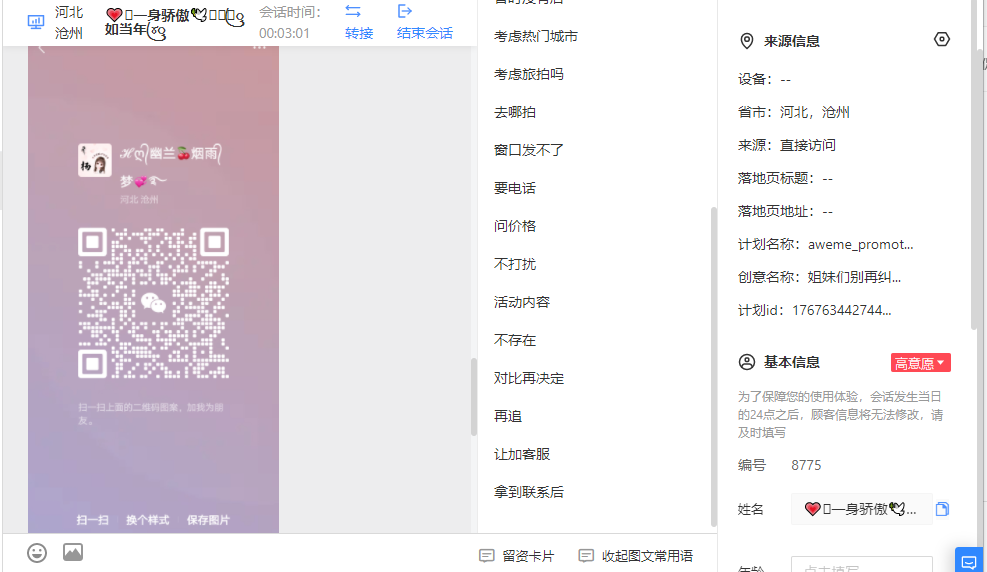Click the transfer arrows icon above 转接

click(353, 11)
